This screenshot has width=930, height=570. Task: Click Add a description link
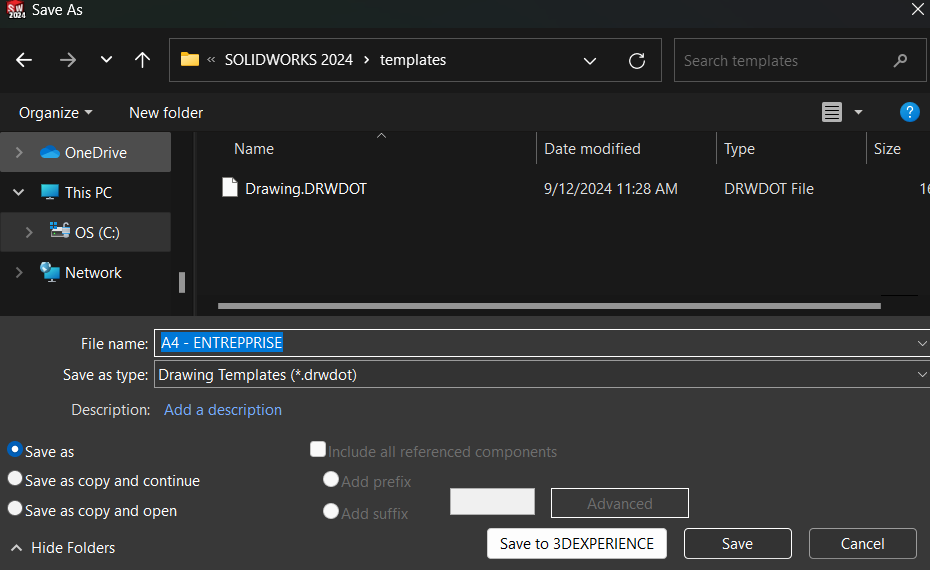223,410
